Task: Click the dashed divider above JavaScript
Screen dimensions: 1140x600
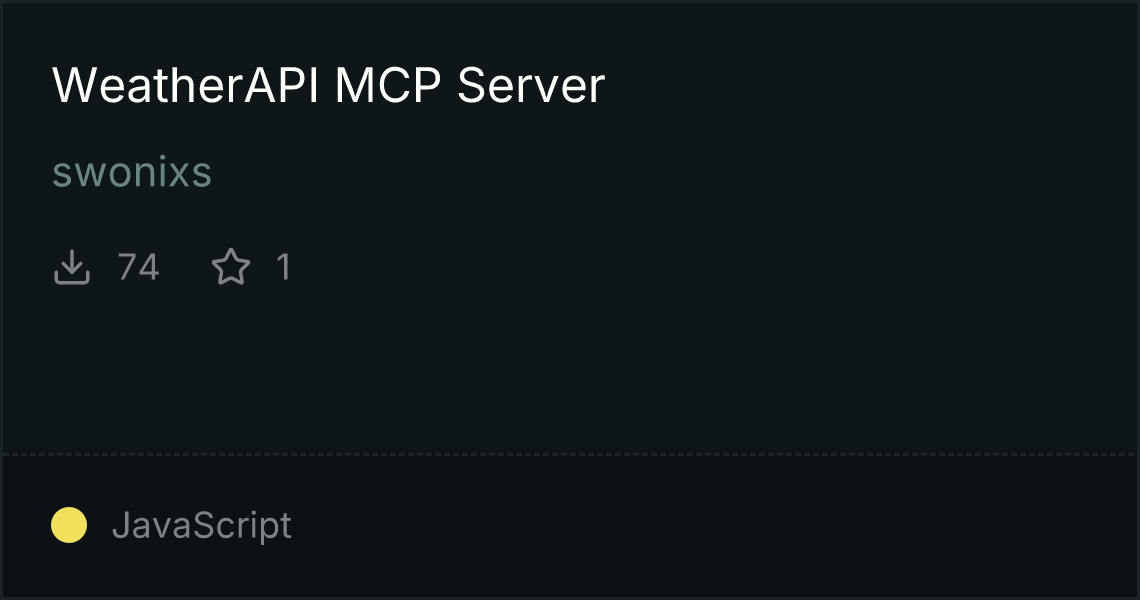Action: [570, 455]
